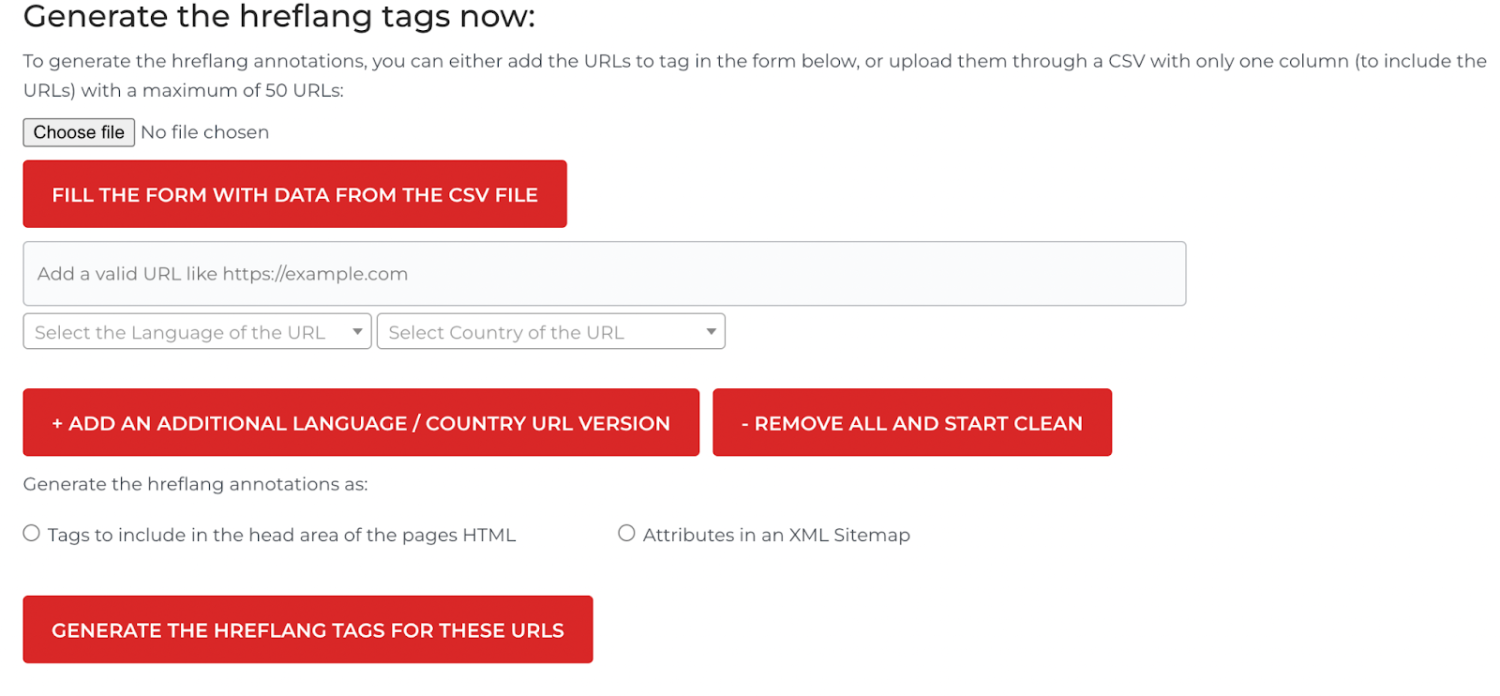Click the plus sign on the Add button
Screen dimensions: 1500x696
click(x=58, y=423)
